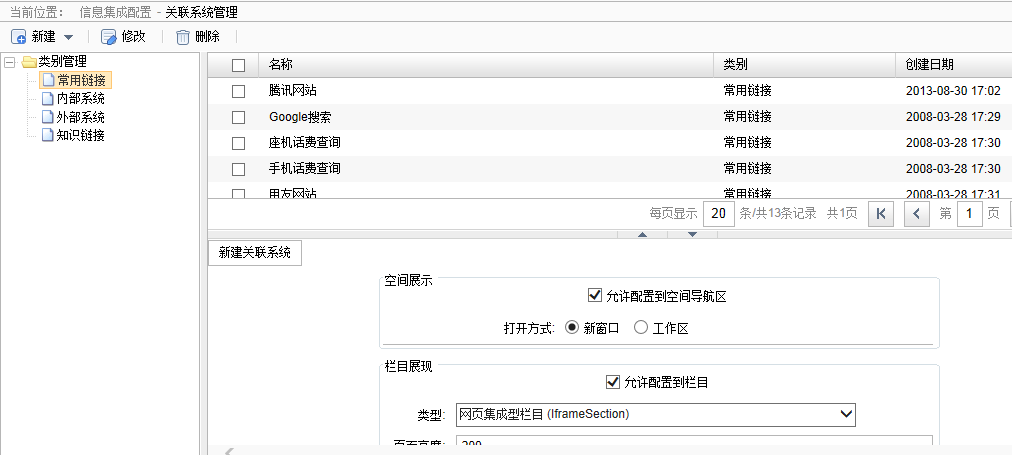Click the 座机话费查询 name cell

(305, 143)
